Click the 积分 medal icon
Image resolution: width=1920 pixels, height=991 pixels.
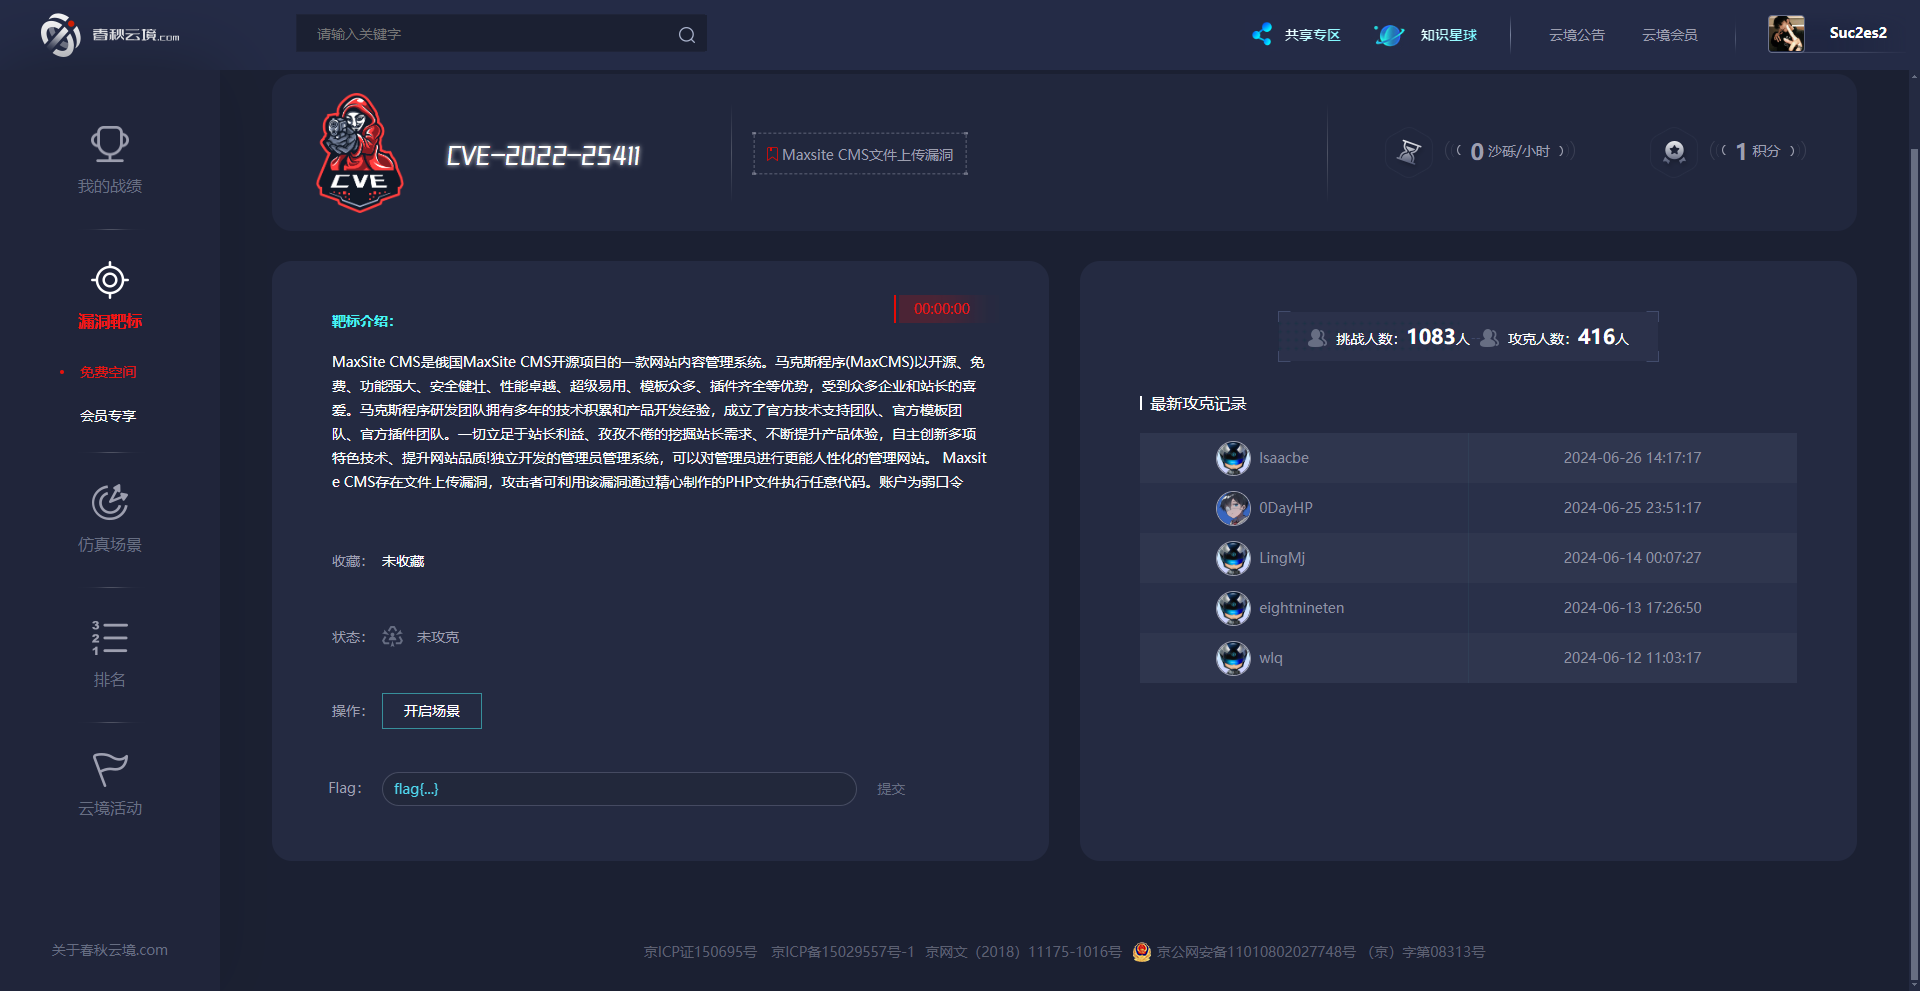[1674, 152]
